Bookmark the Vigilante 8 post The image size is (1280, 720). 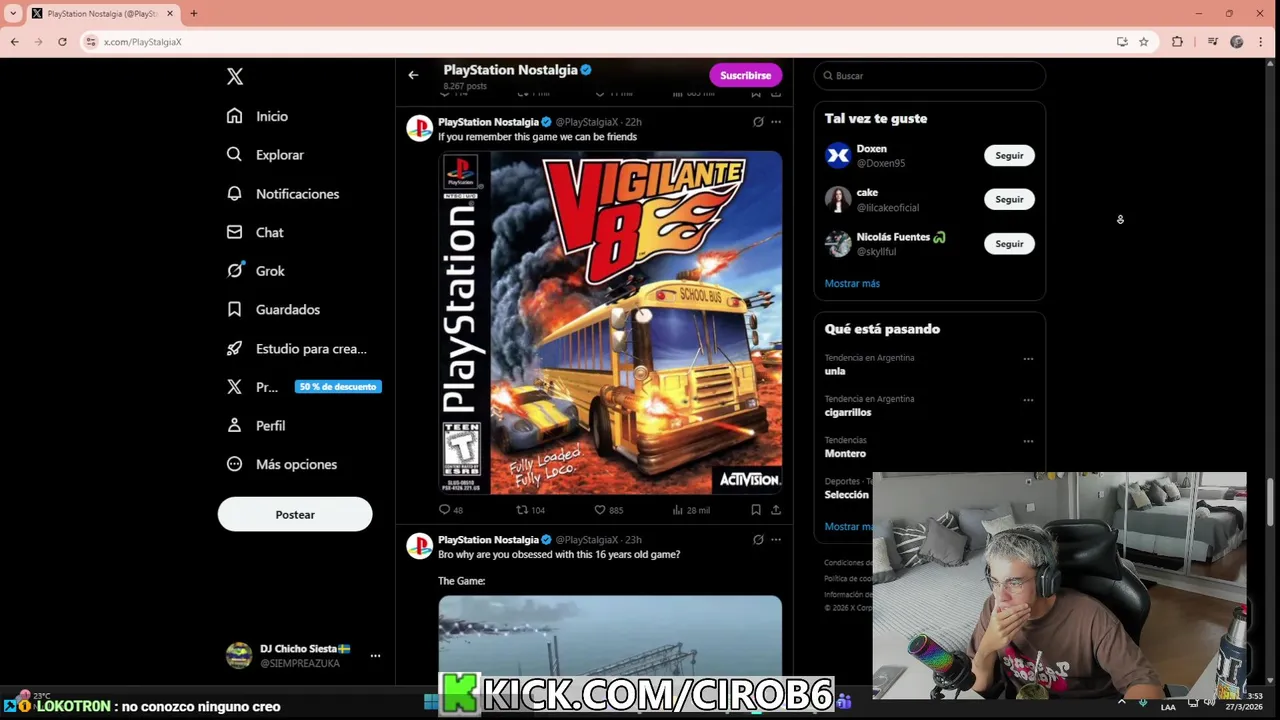point(756,510)
